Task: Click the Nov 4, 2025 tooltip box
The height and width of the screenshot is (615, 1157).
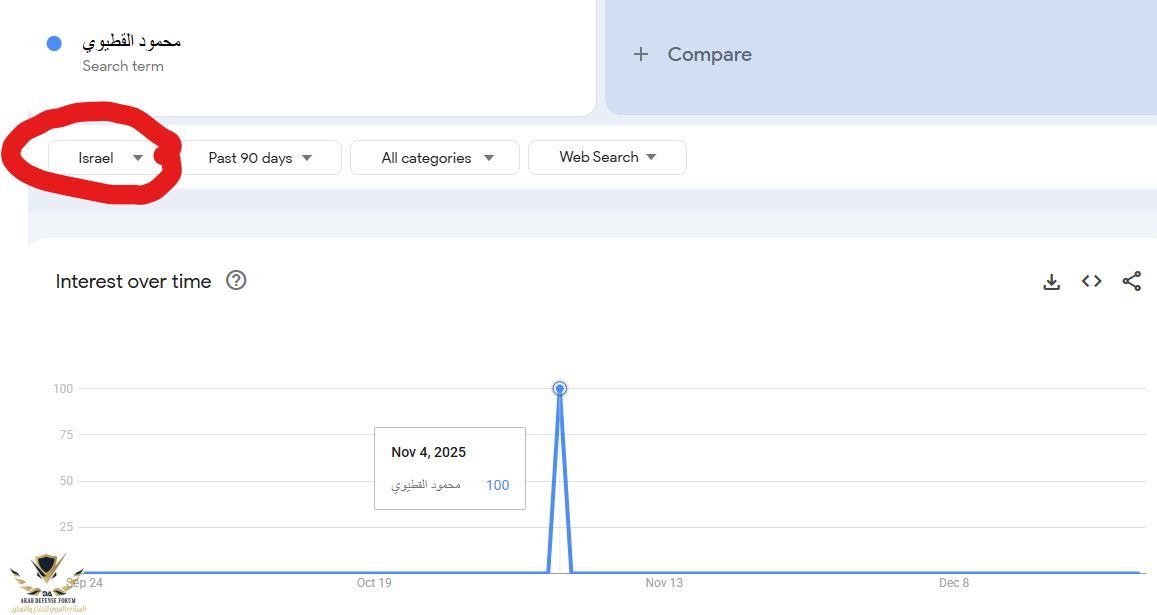Action: coord(449,468)
